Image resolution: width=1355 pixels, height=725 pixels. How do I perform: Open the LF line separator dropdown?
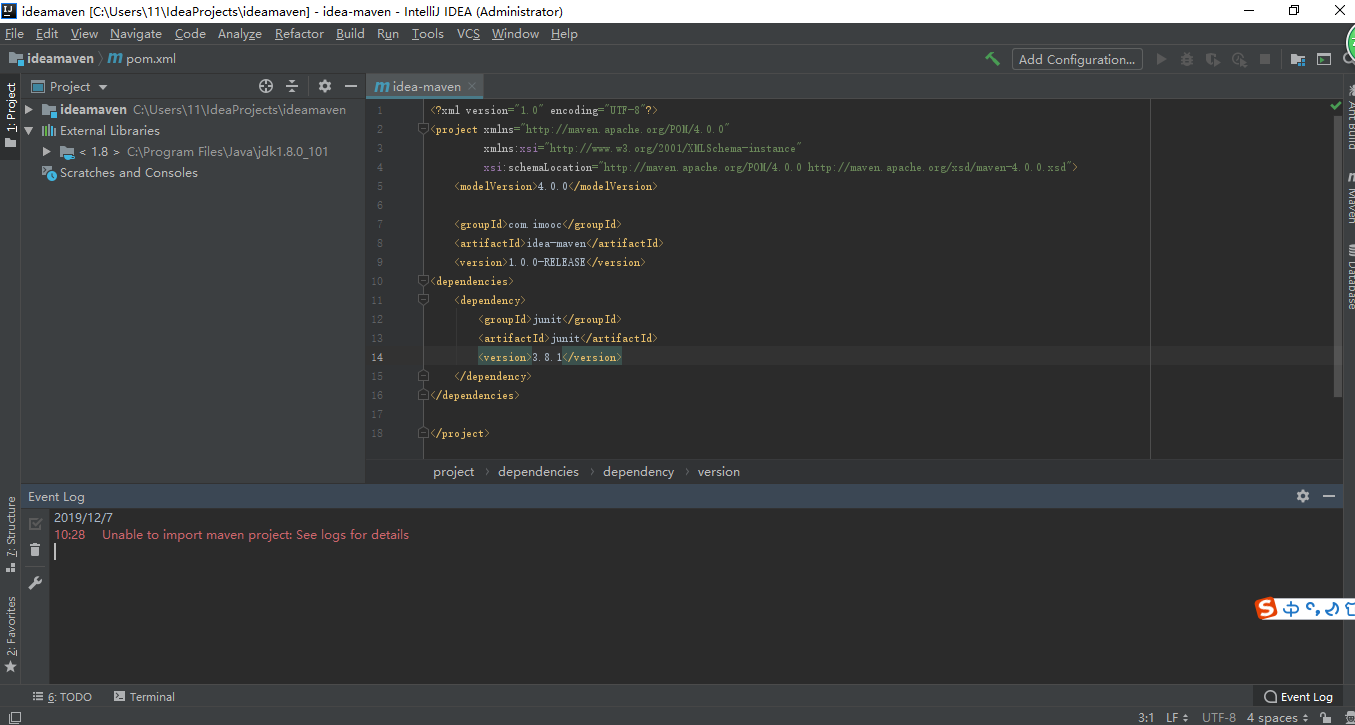click(x=1178, y=717)
